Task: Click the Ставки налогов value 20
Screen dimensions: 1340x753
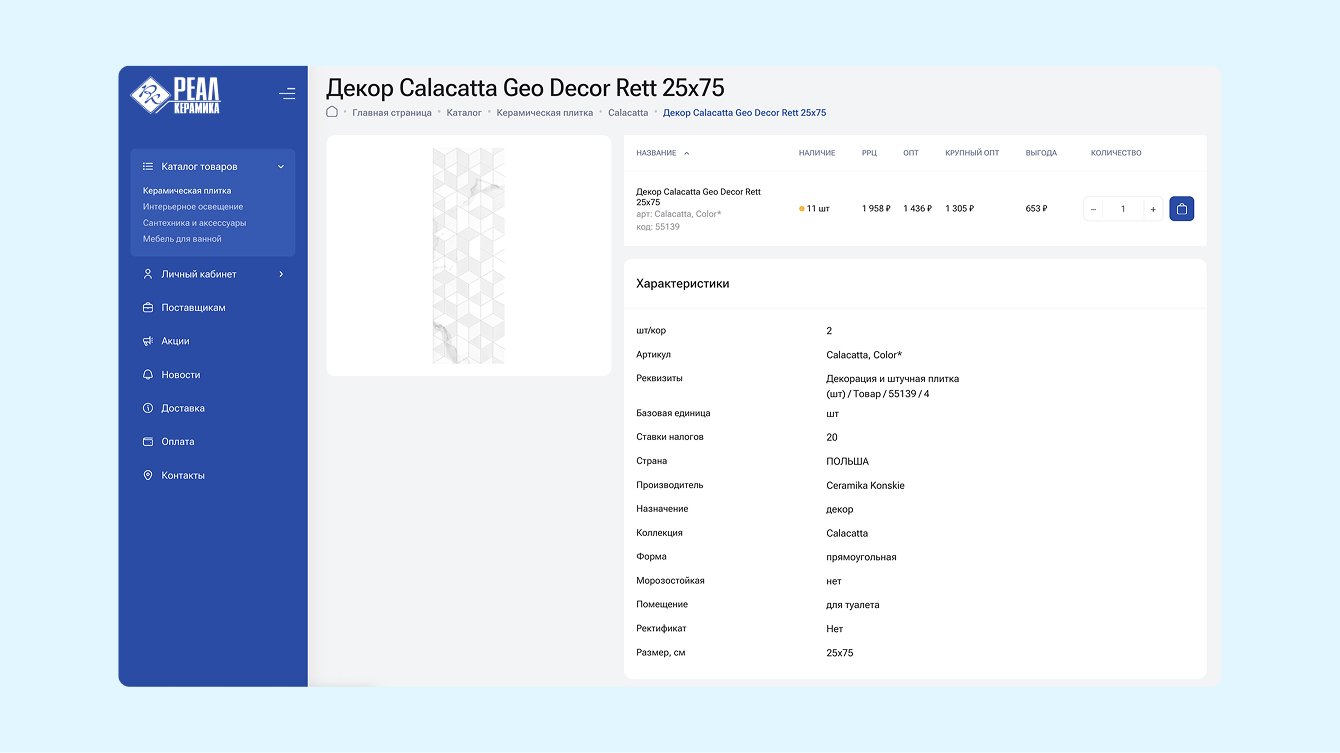Action: coord(832,437)
